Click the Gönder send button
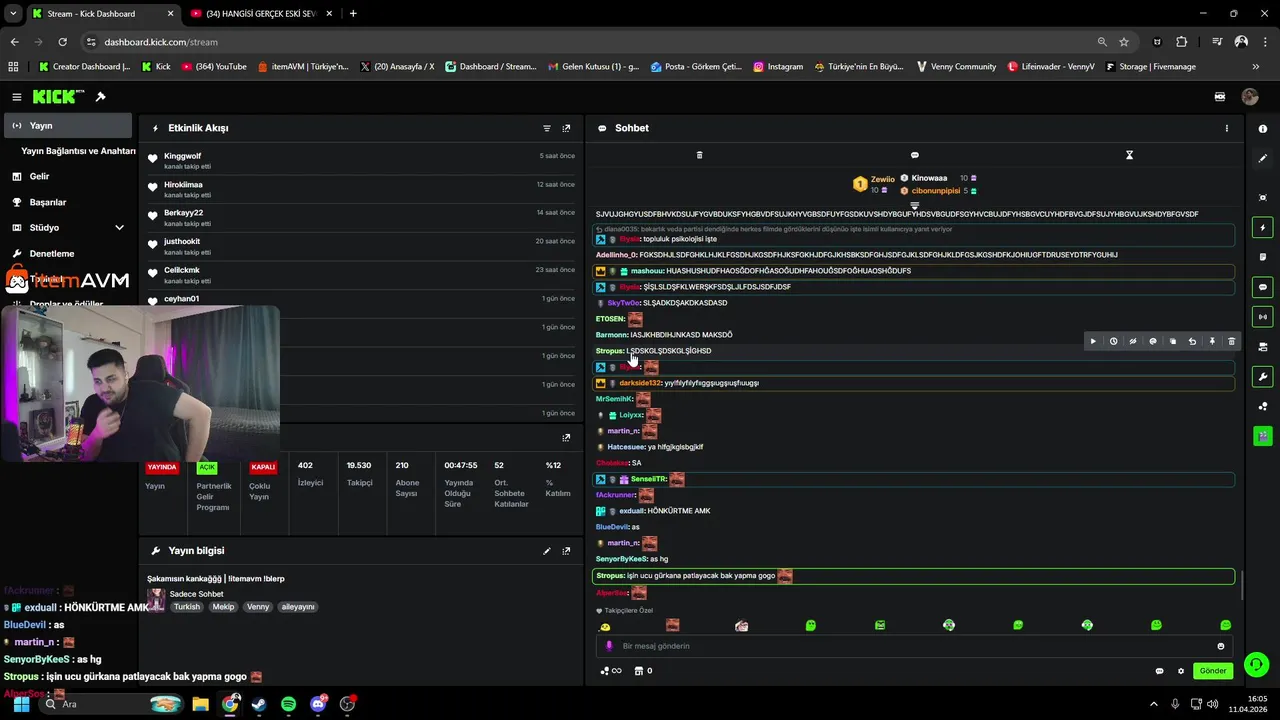 1212,671
